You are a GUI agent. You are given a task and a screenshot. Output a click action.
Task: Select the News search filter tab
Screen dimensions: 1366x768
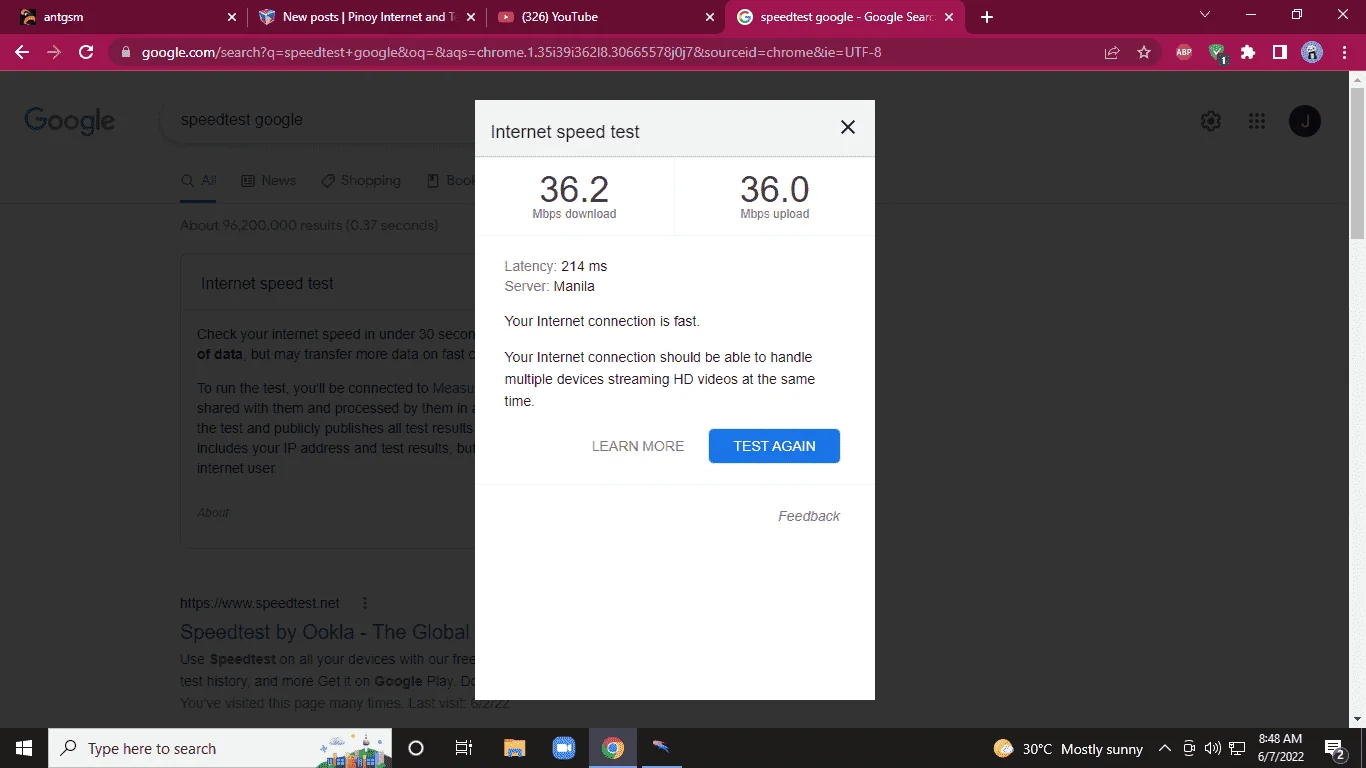pyautogui.click(x=268, y=180)
